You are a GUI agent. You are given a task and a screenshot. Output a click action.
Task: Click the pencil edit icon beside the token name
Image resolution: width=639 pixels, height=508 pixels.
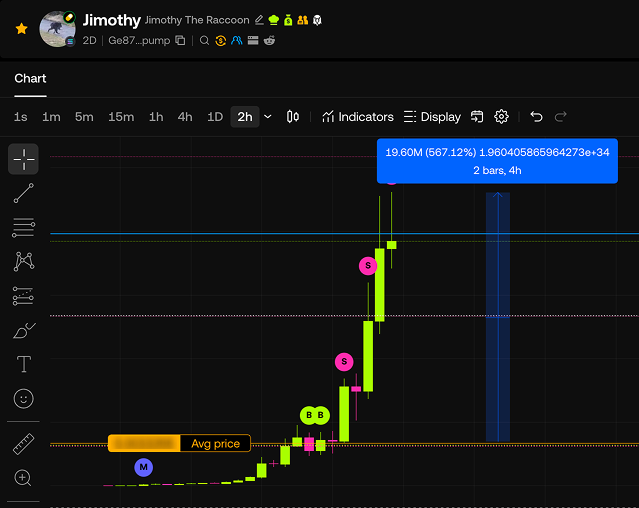pos(259,20)
